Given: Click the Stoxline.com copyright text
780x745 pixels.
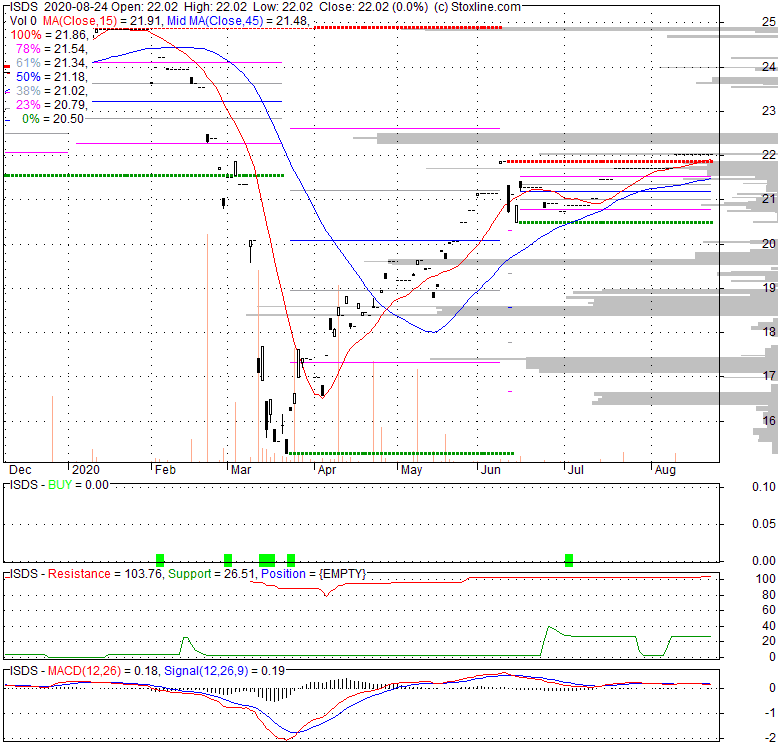Looking at the screenshot, I should [x=478, y=7].
